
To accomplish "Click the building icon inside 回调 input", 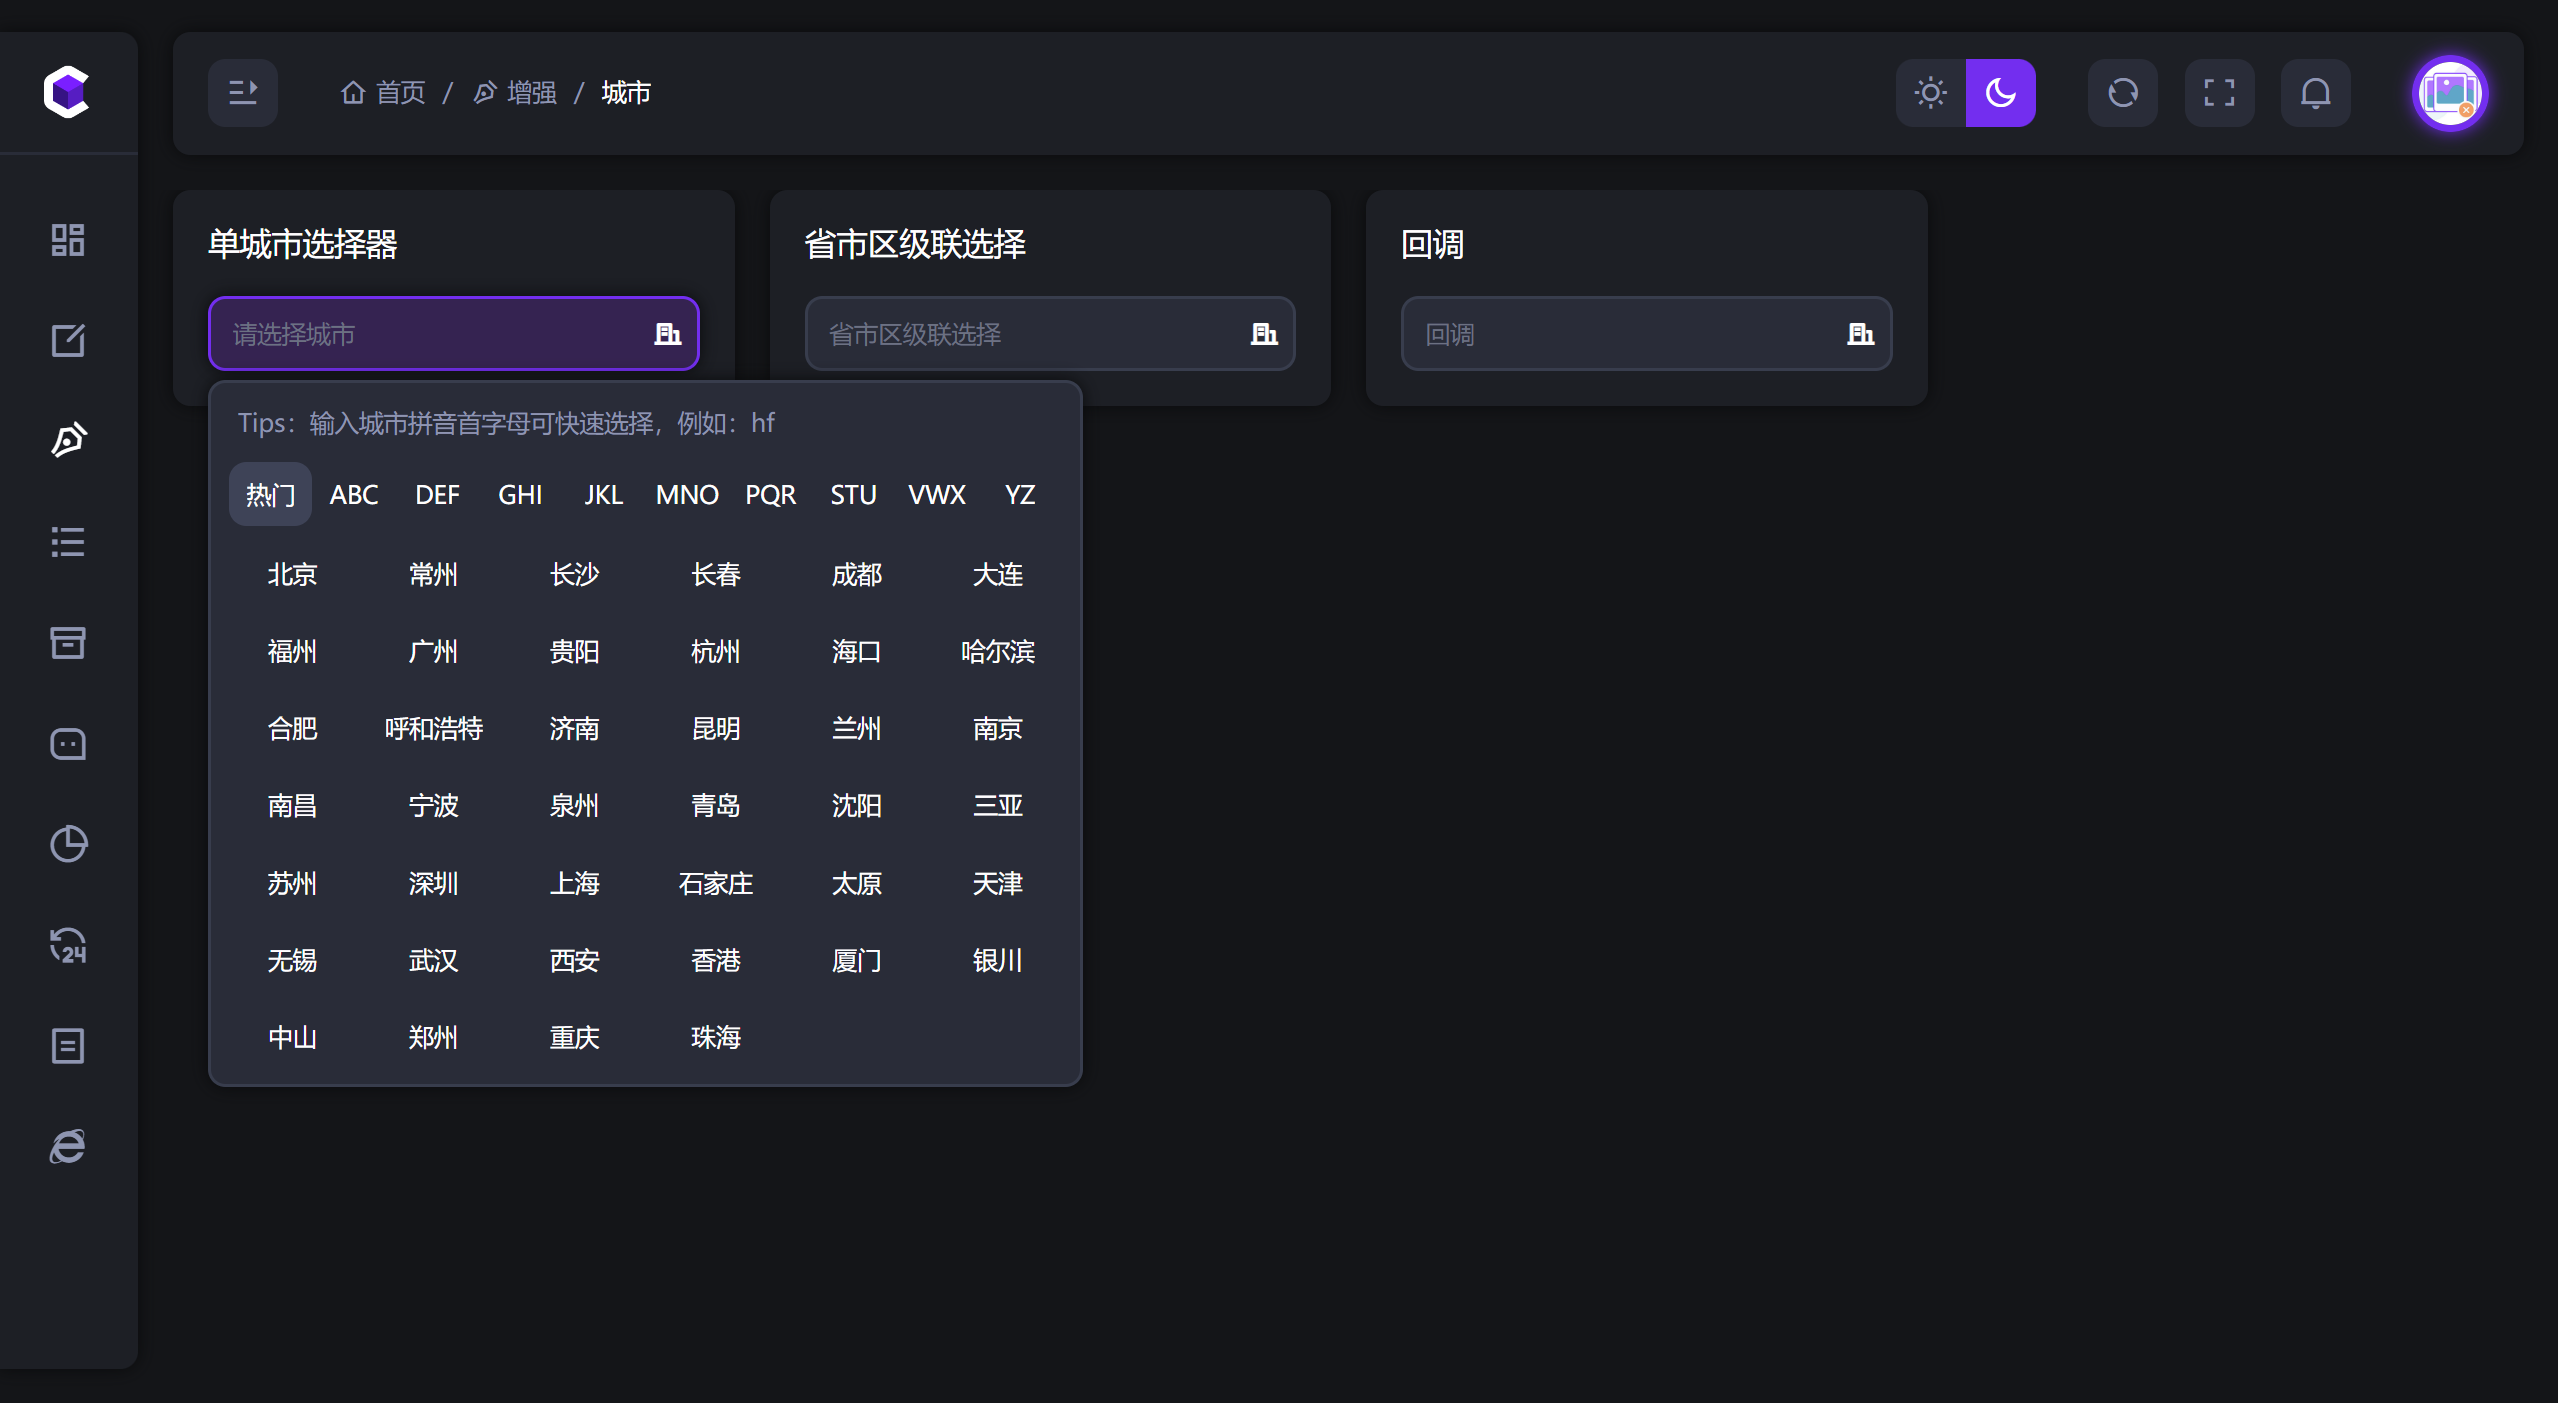I will point(1860,333).
